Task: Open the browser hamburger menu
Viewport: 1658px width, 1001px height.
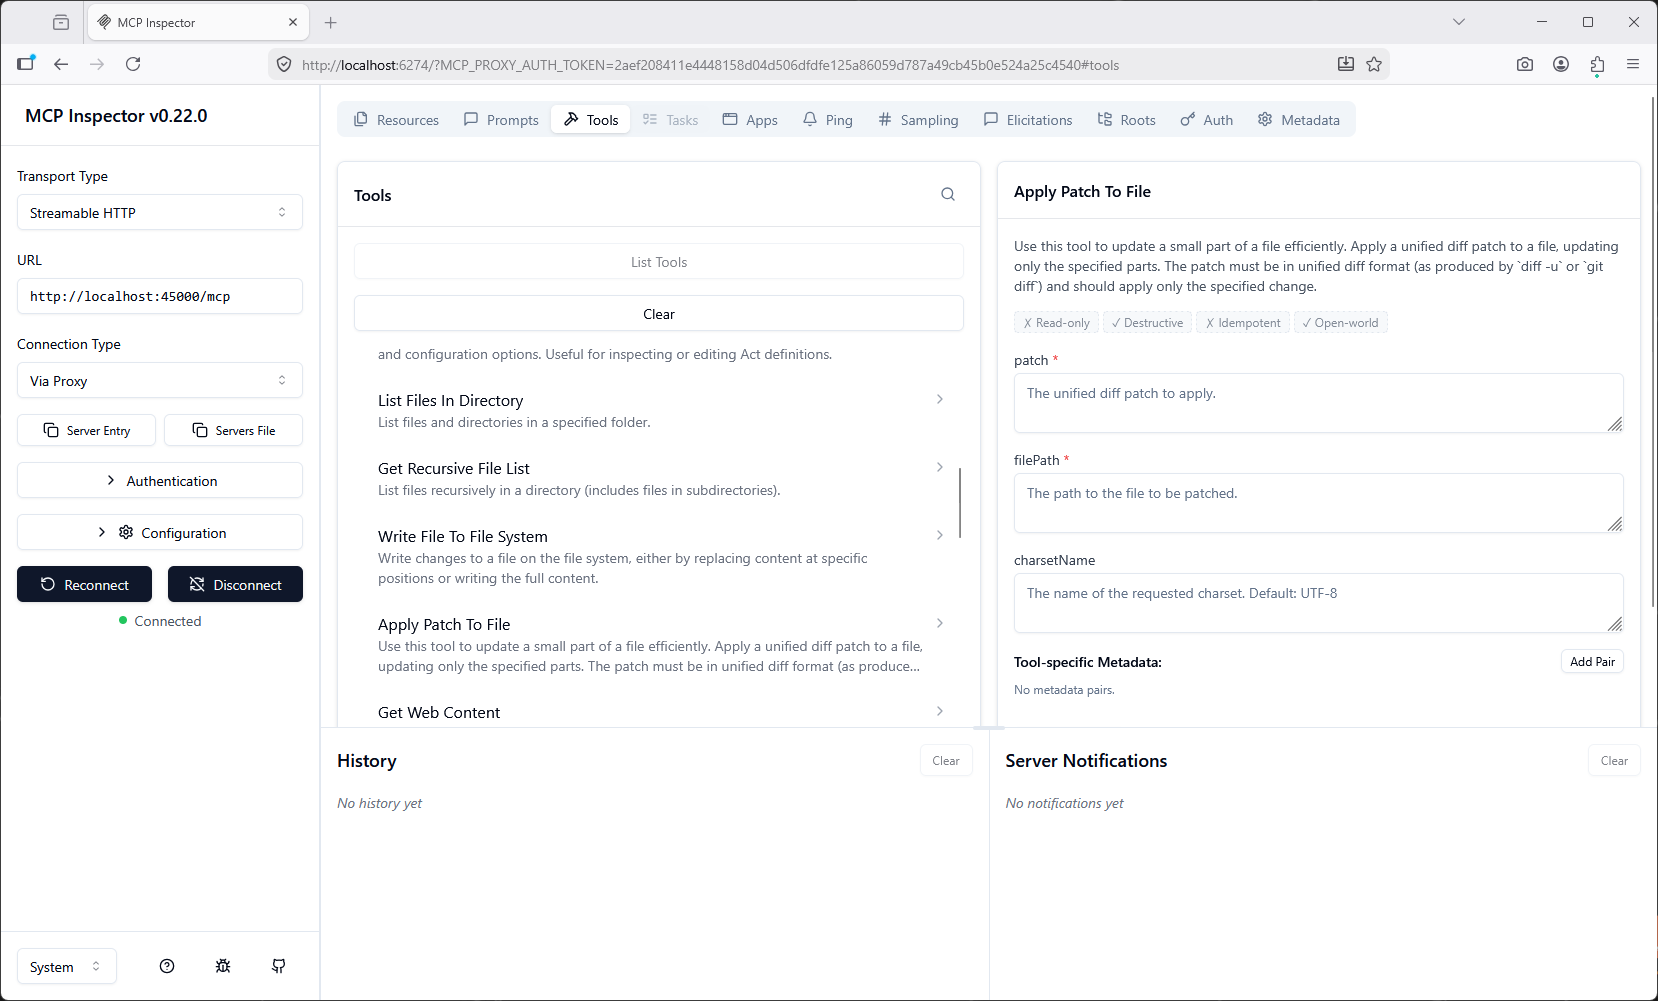Action: [x=1633, y=64]
